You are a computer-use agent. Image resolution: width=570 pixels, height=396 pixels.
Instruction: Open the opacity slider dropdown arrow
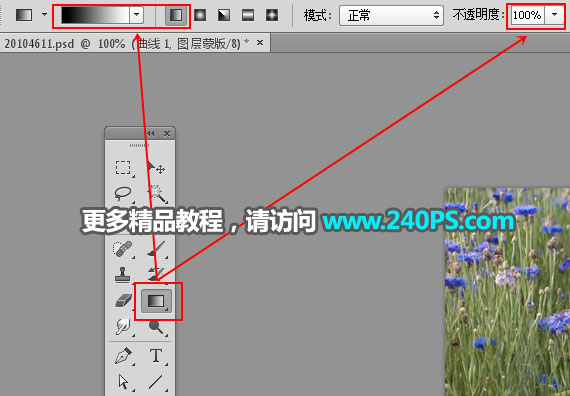tap(554, 15)
